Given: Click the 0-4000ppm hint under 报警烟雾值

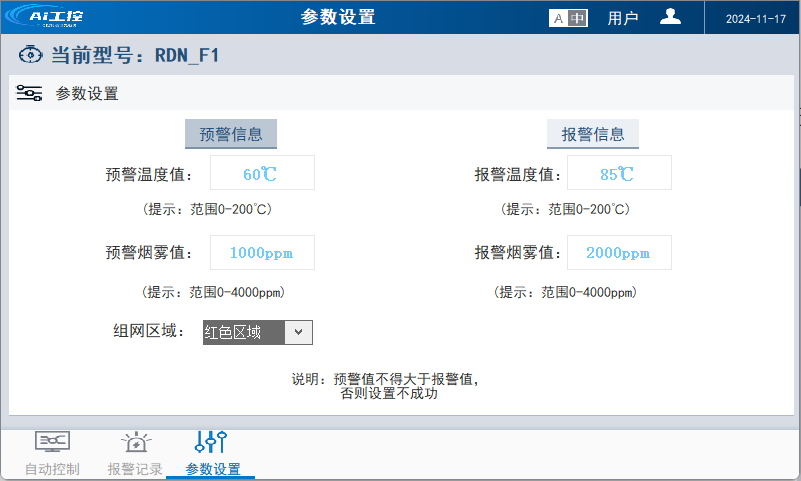Looking at the screenshot, I should point(565,292).
